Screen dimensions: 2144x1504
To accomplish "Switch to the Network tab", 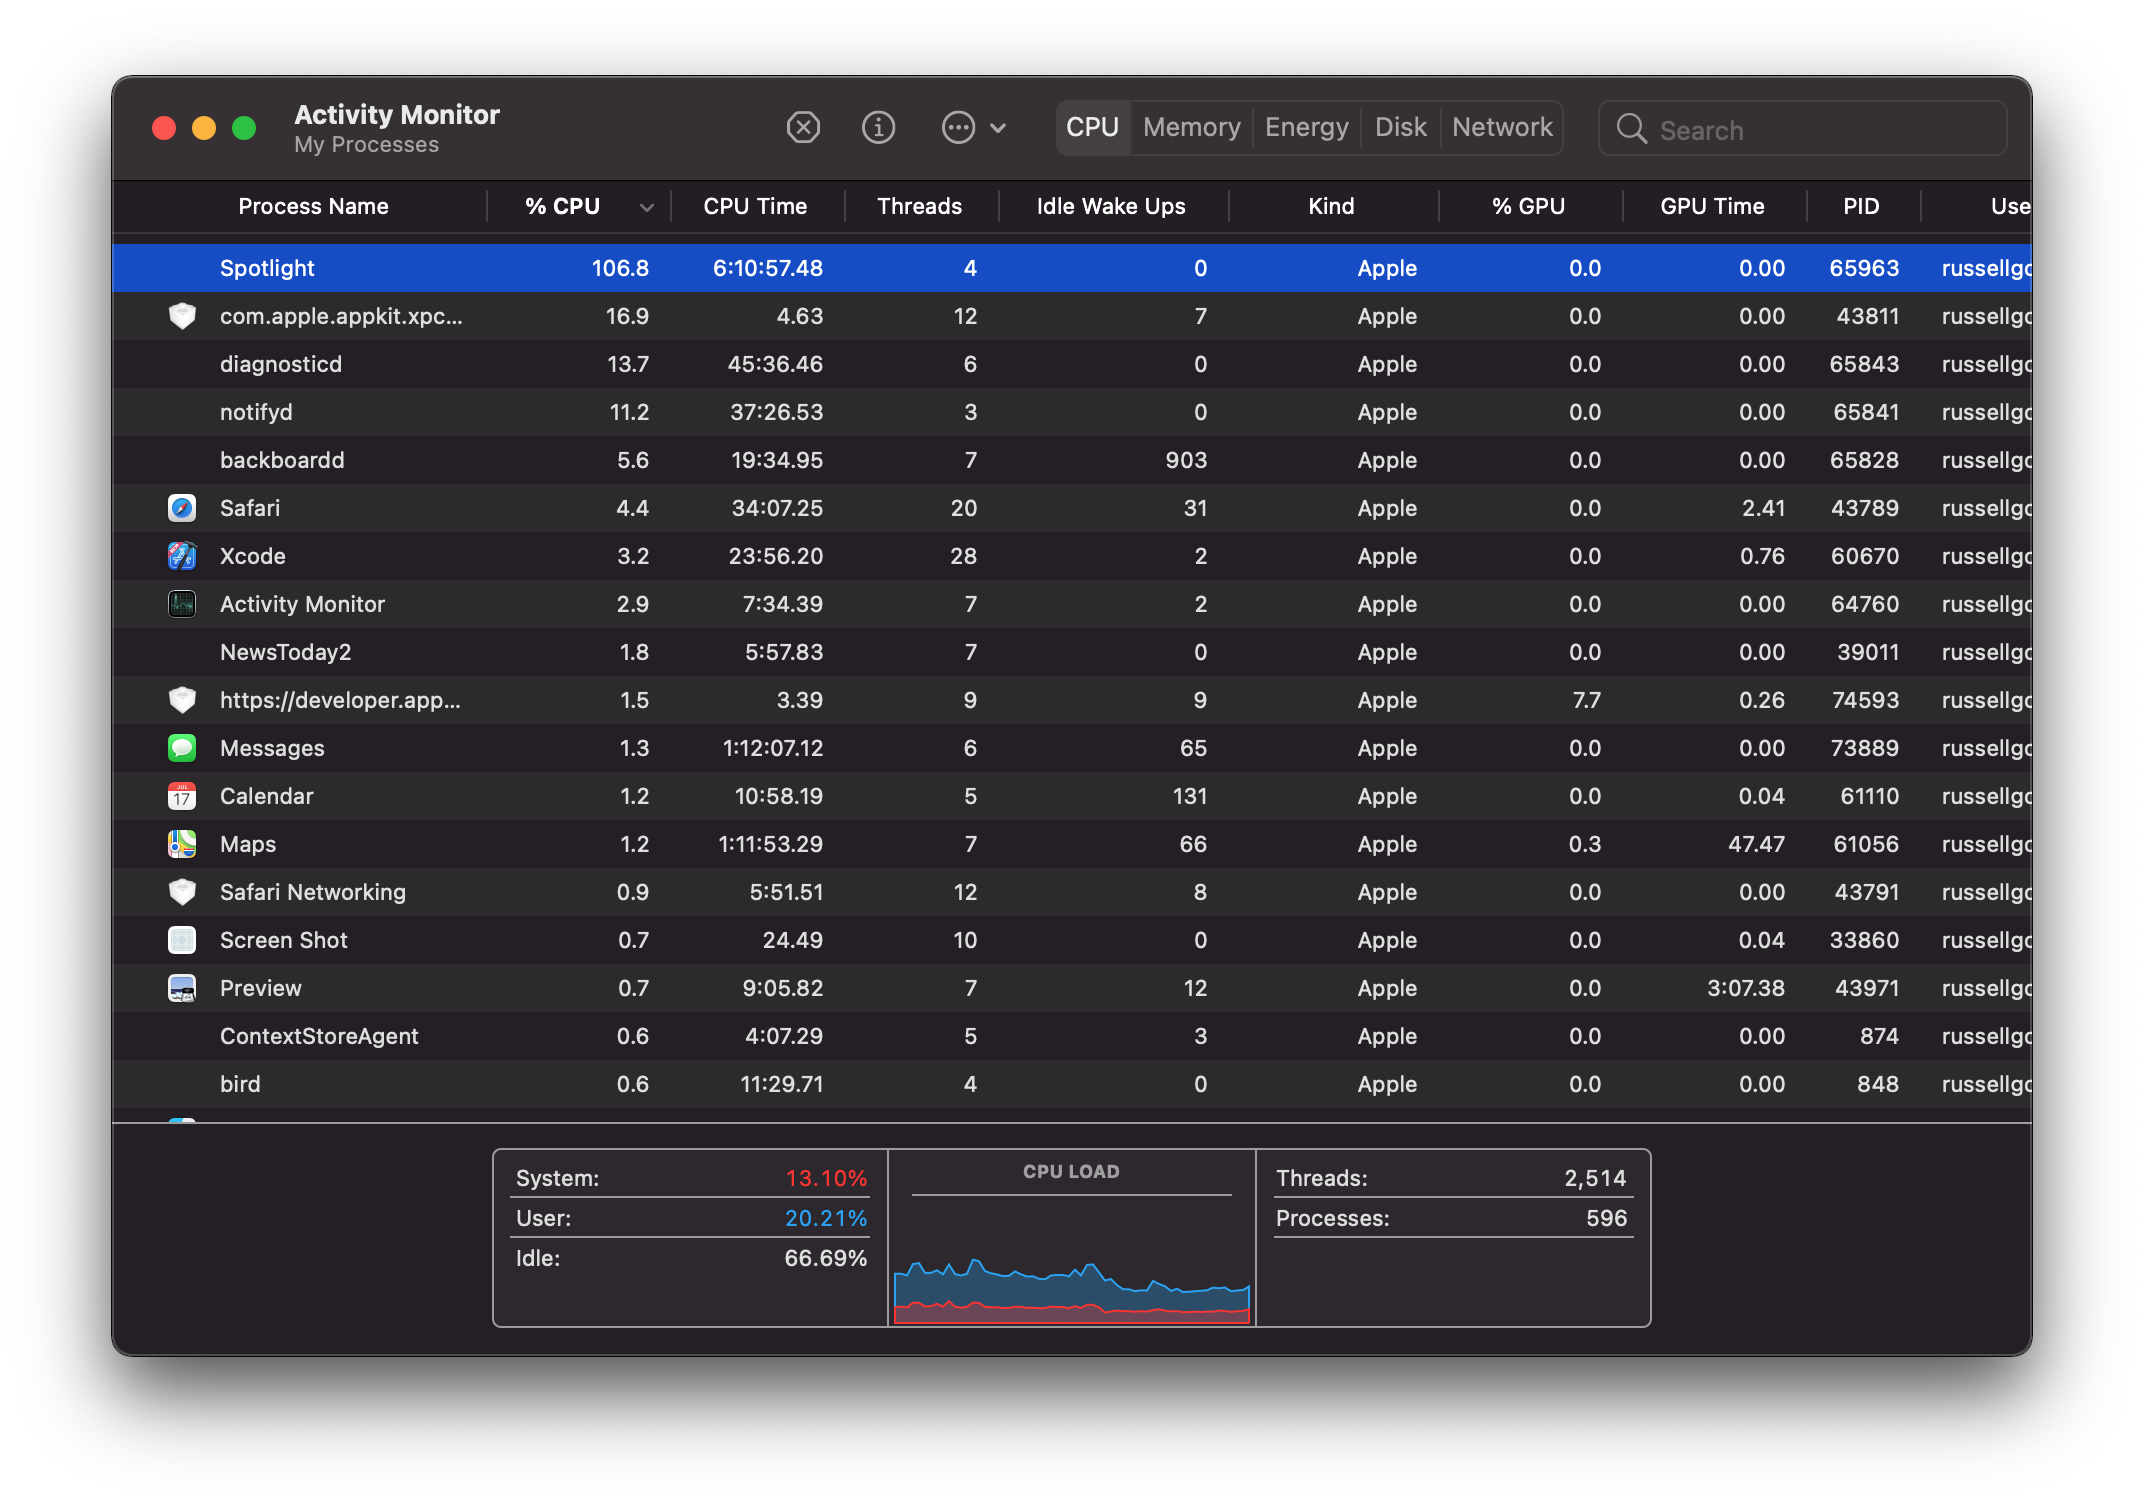I will click(x=1502, y=128).
